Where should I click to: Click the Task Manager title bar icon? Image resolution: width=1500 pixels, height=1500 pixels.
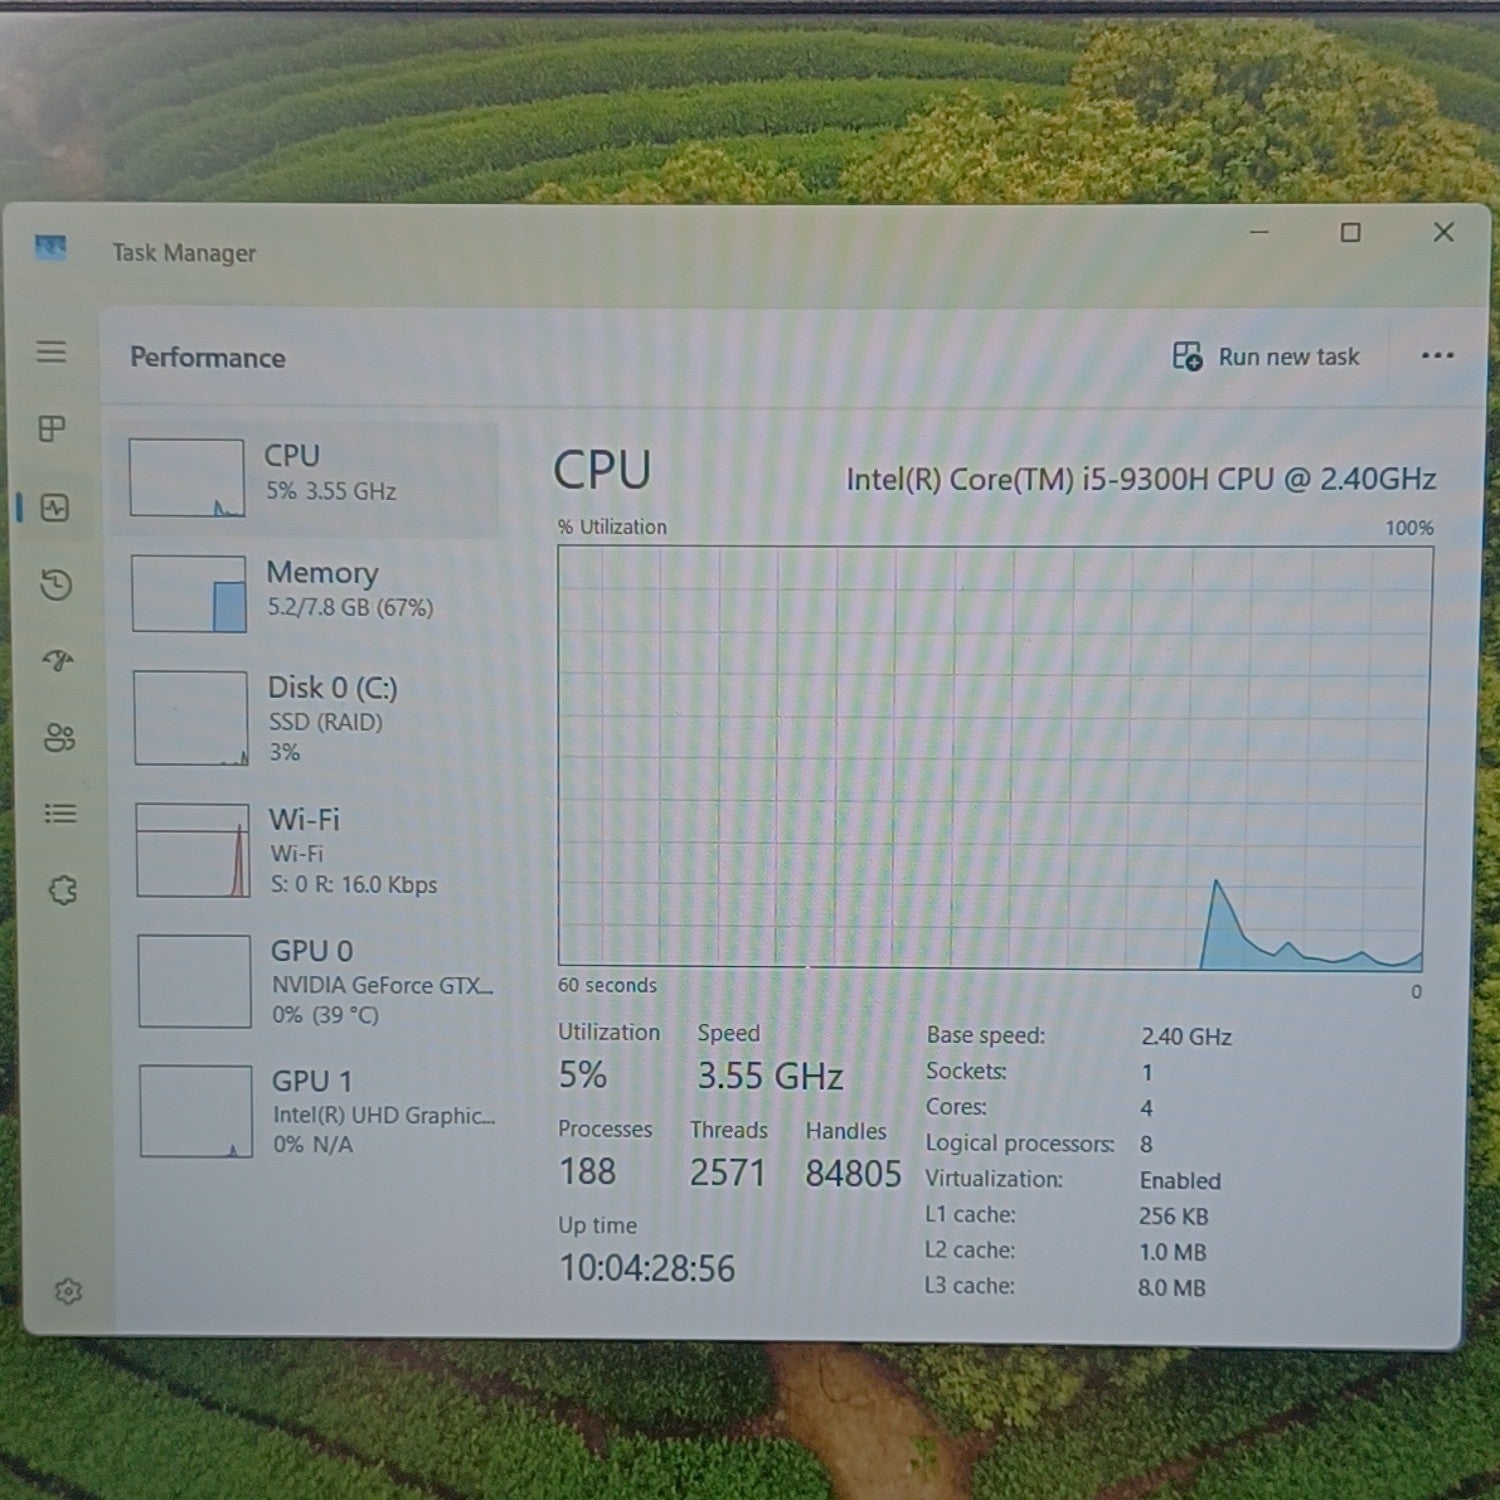point(50,247)
